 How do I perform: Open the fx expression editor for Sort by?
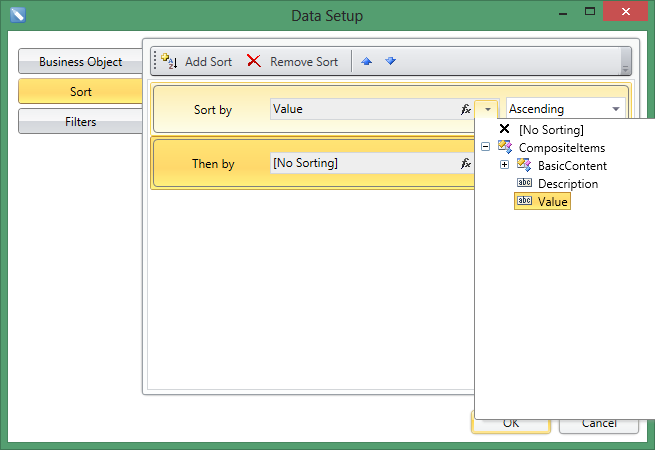465,109
